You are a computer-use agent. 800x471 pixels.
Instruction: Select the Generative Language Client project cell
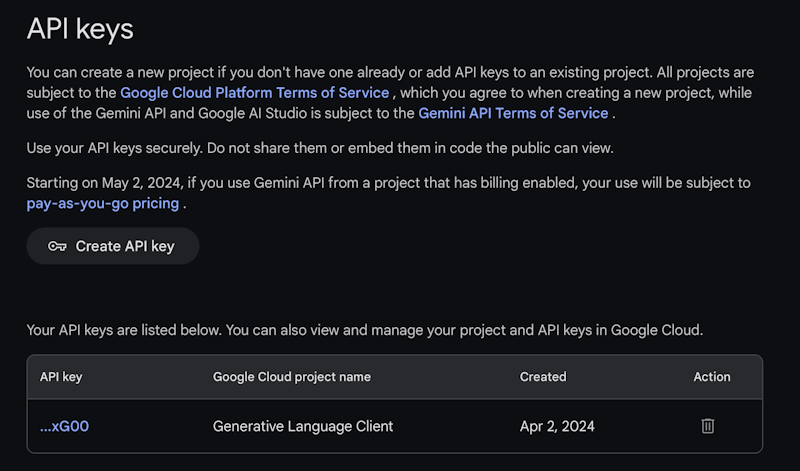[303, 426]
